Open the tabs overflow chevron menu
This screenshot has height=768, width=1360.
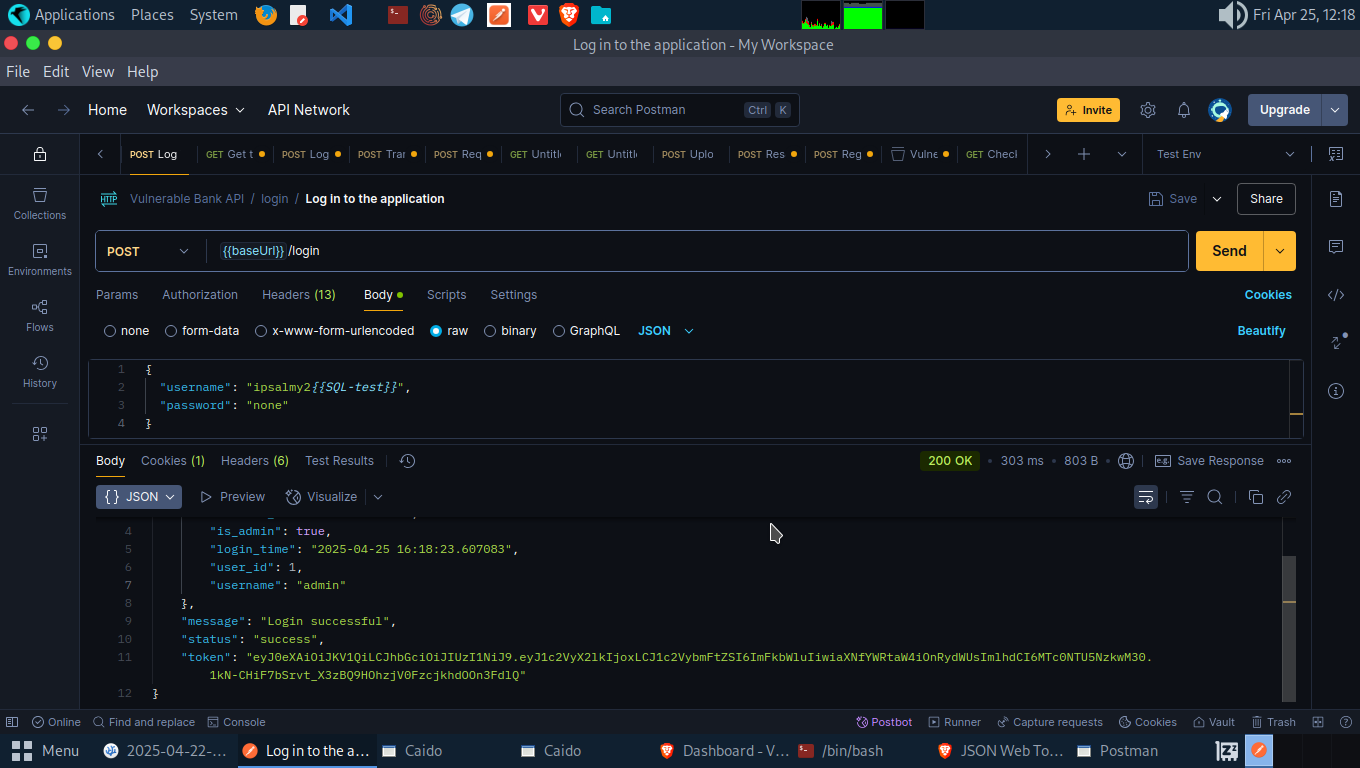pos(1122,154)
